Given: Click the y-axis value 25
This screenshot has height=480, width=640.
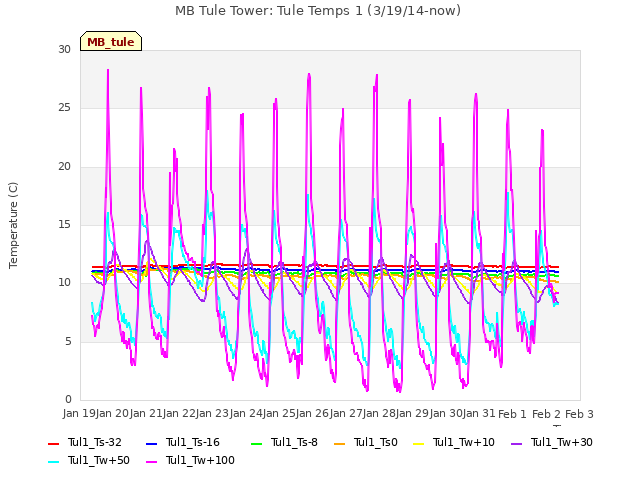Looking at the screenshot, I should point(64,108).
